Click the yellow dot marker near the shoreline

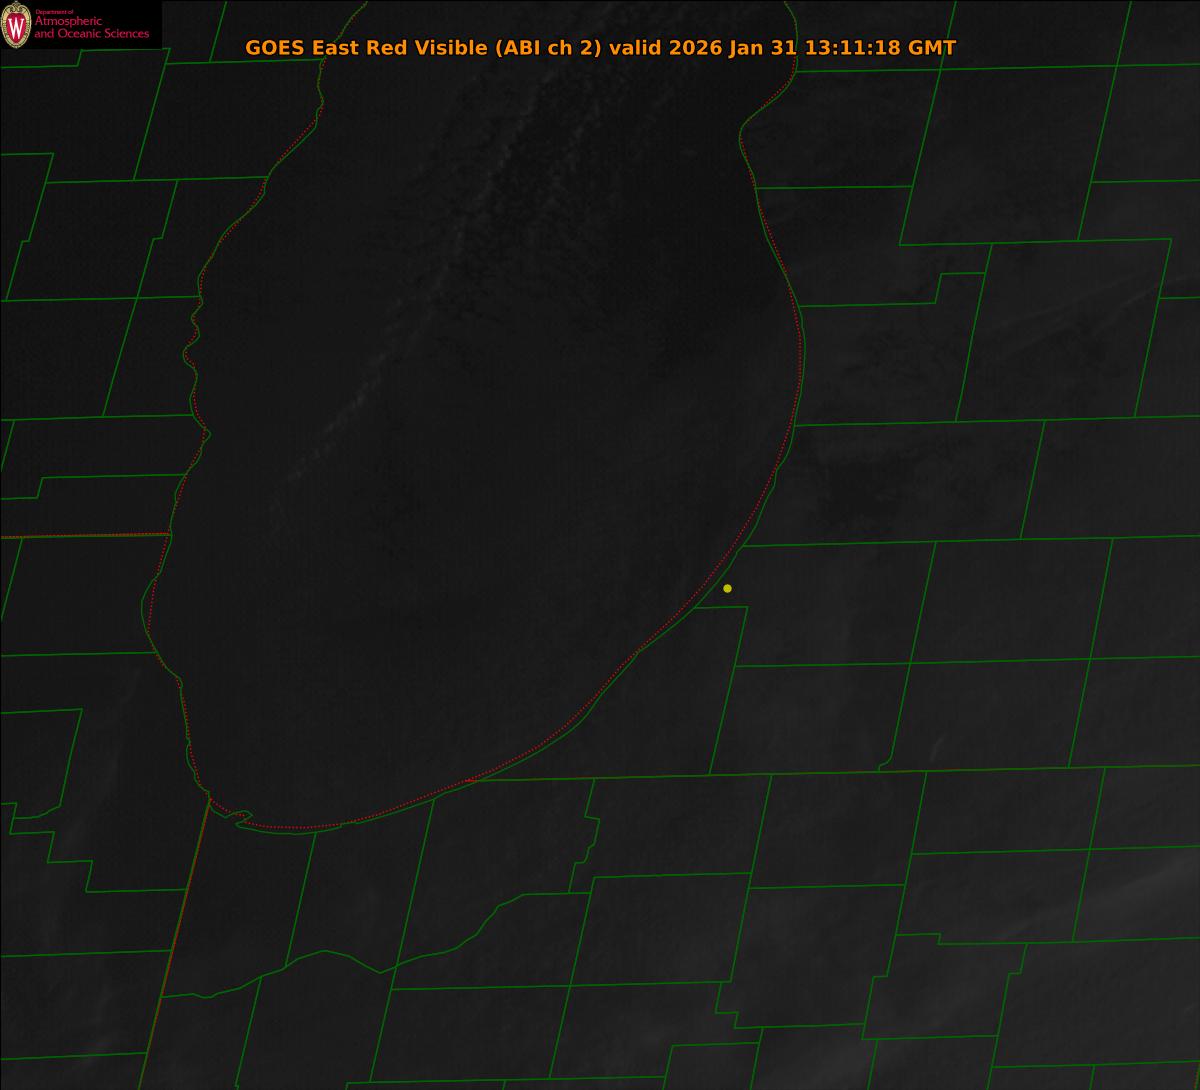[x=727, y=588]
